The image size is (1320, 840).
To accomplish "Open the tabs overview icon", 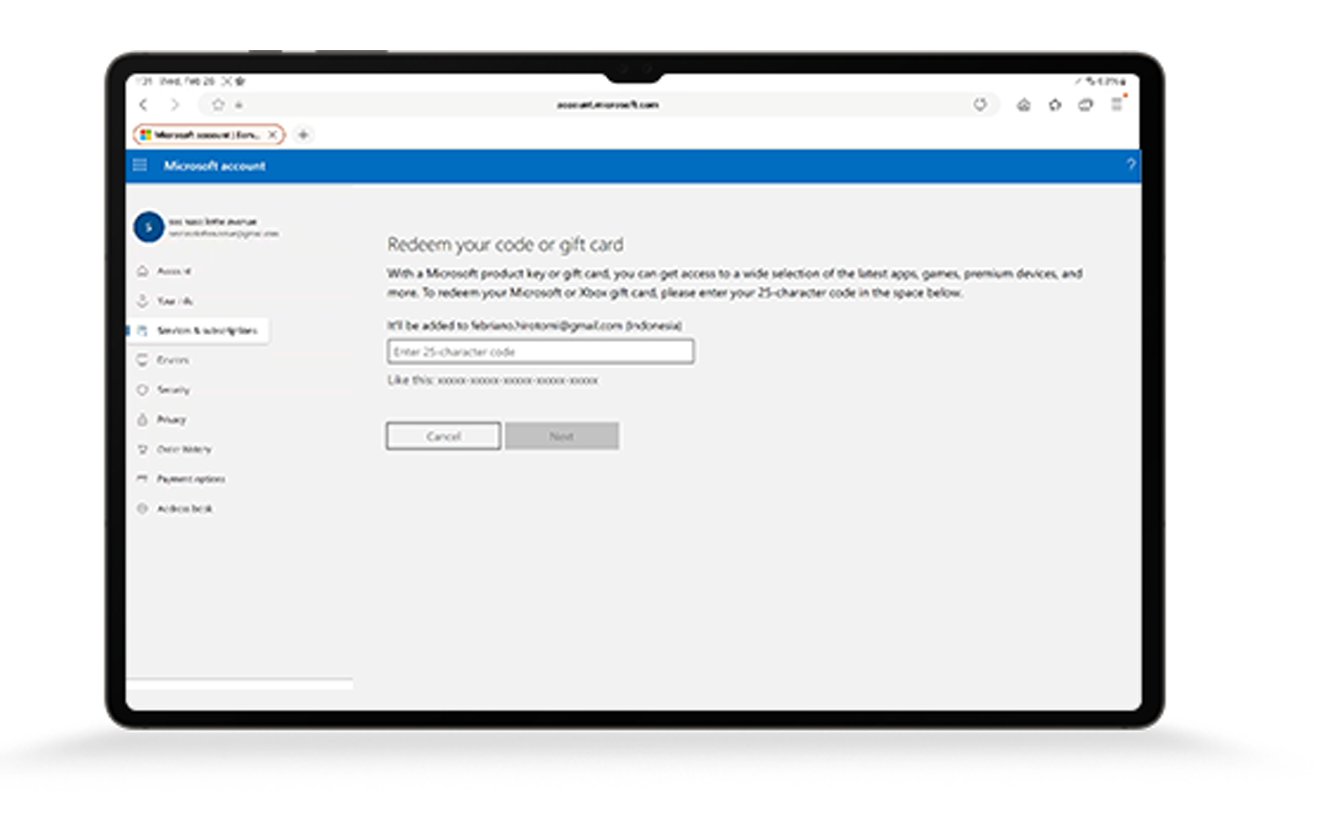I will point(1085,105).
